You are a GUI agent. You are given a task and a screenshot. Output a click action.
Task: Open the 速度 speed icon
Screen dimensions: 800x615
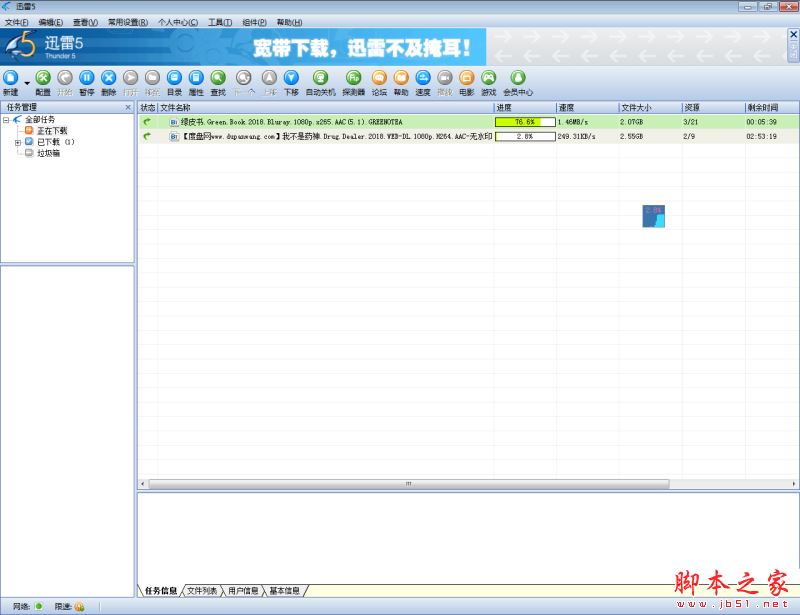point(423,78)
